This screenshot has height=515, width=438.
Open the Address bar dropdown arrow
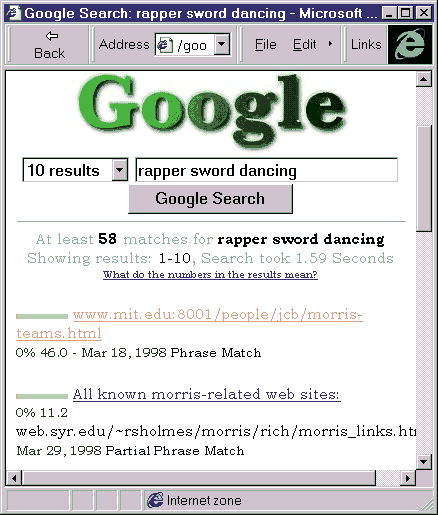pos(222,44)
